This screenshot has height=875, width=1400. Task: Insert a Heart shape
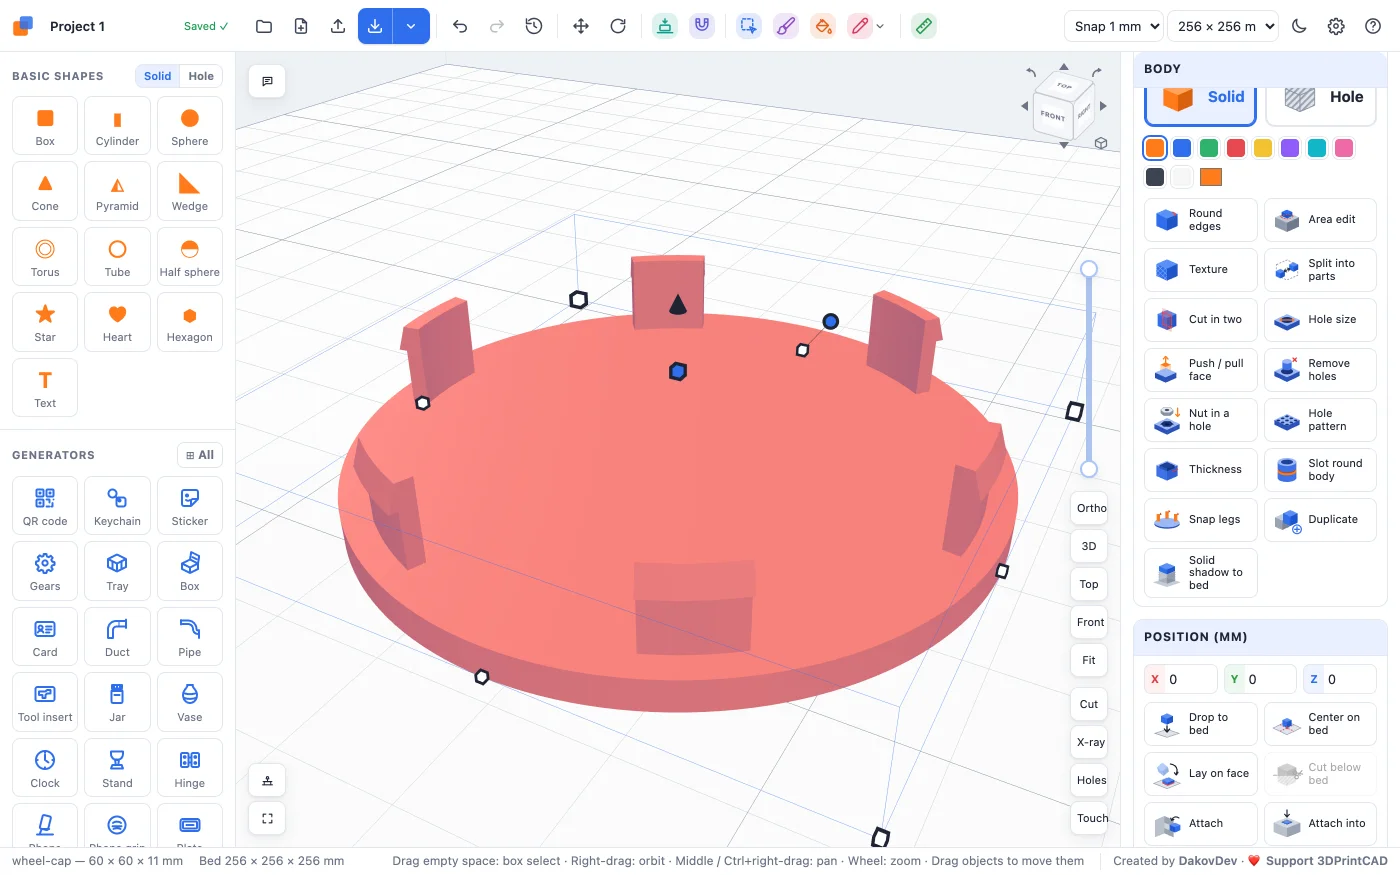[117, 323]
